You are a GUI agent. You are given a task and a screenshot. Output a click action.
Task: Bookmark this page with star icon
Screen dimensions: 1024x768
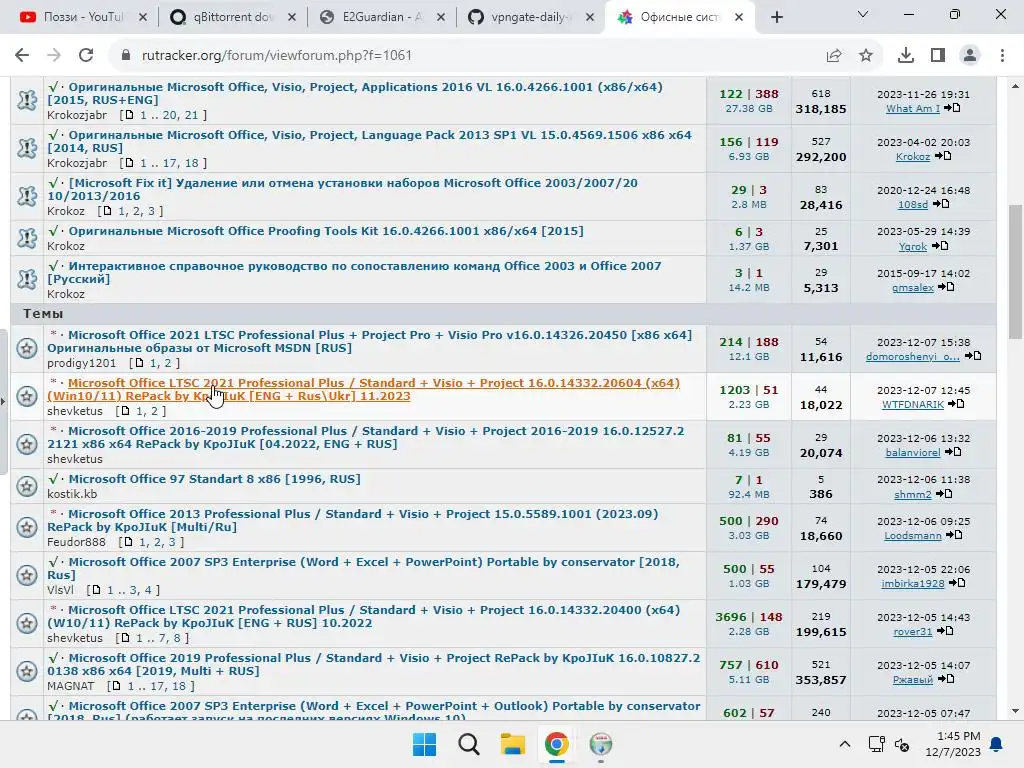(x=866, y=56)
